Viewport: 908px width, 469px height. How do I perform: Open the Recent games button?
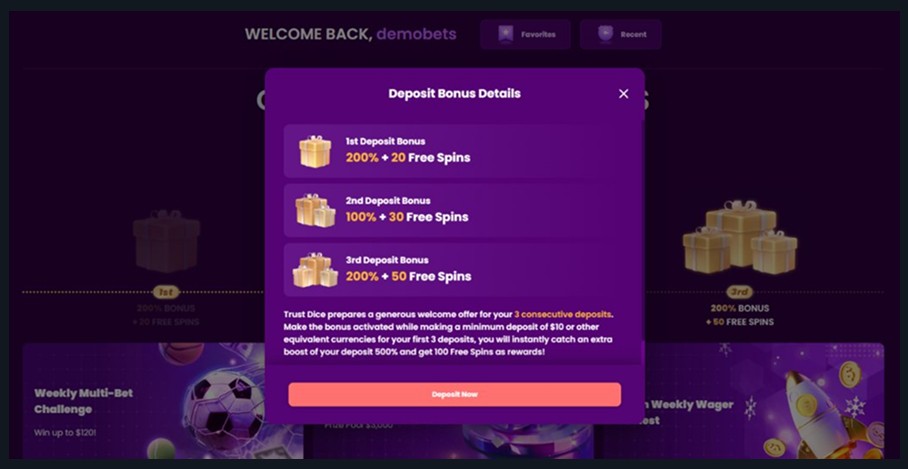[621, 34]
